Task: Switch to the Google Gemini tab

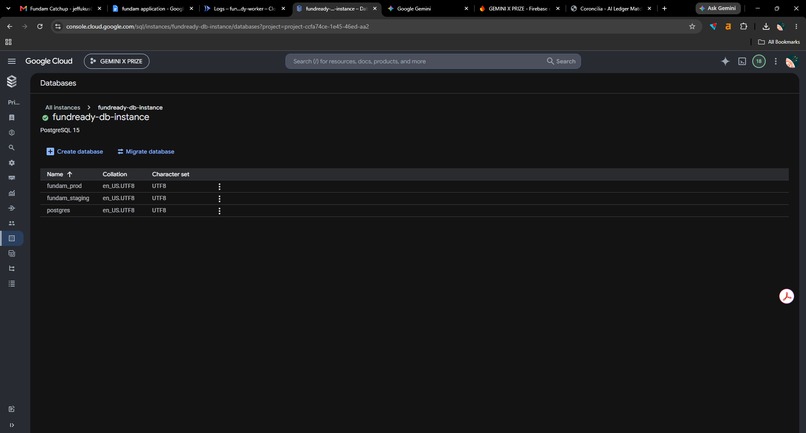Action: (x=428, y=8)
